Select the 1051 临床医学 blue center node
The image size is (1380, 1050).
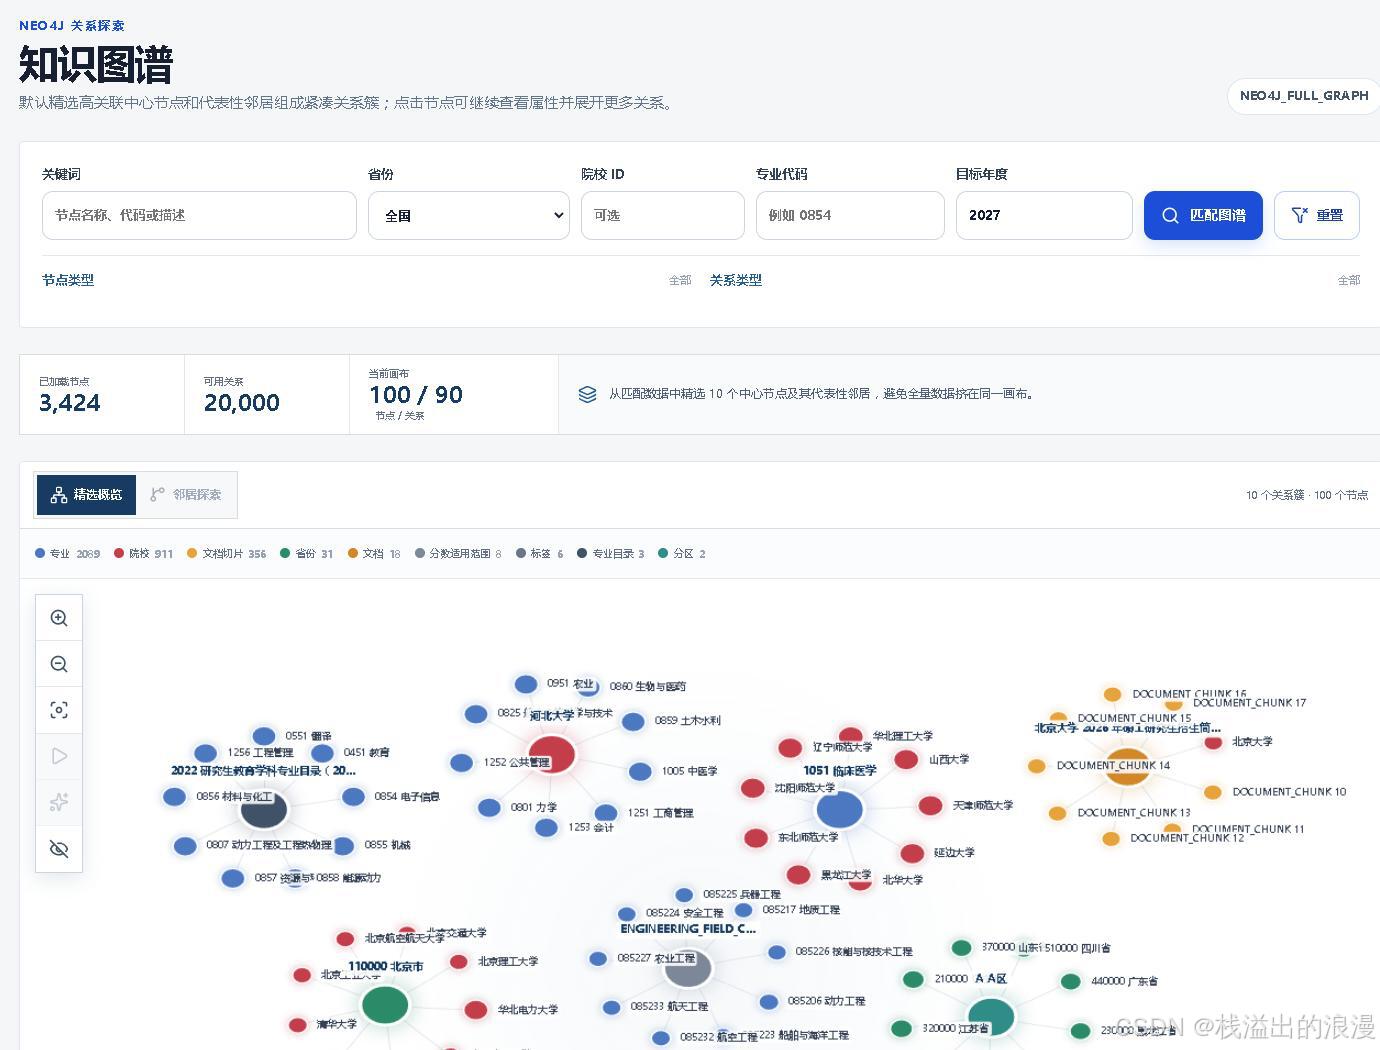point(840,809)
